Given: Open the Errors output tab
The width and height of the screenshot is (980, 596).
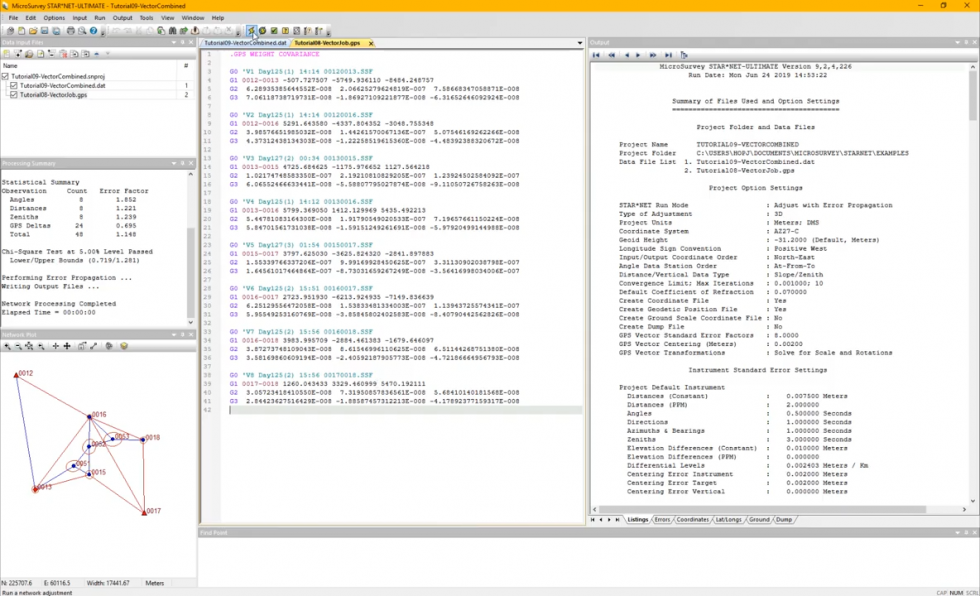Looking at the screenshot, I should (x=662, y=520).
